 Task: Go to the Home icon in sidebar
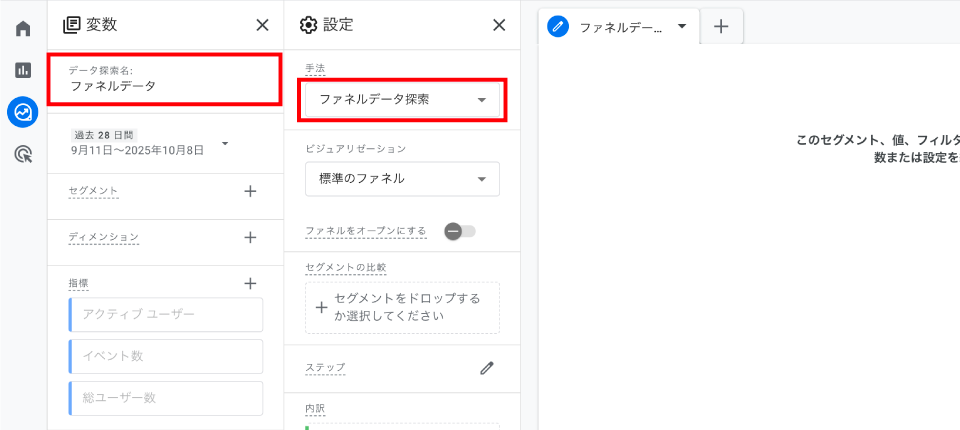pyautogui.click(x=23, y=27)
